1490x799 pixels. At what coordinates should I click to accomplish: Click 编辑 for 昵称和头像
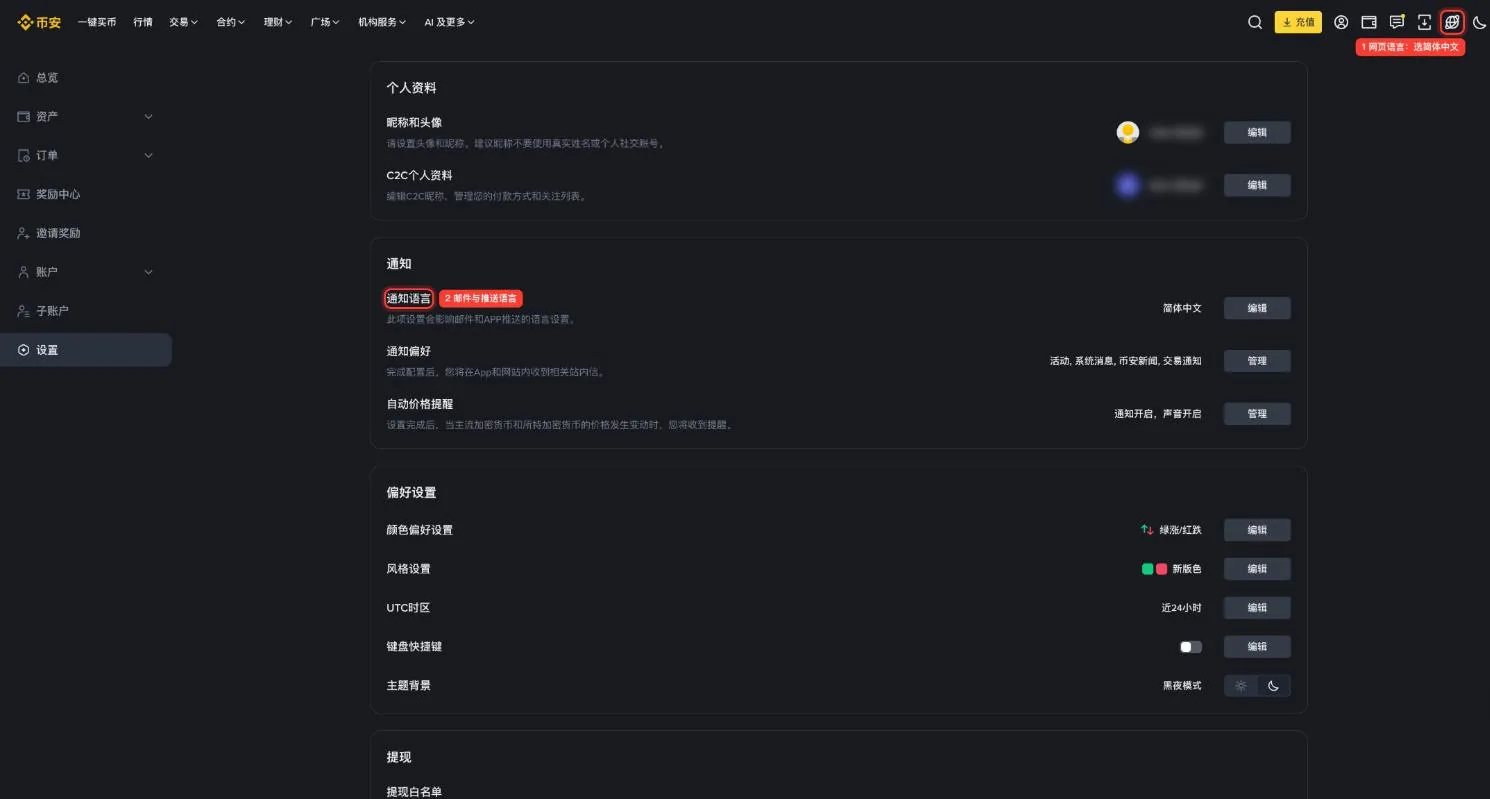click(x=1257, y=132)
